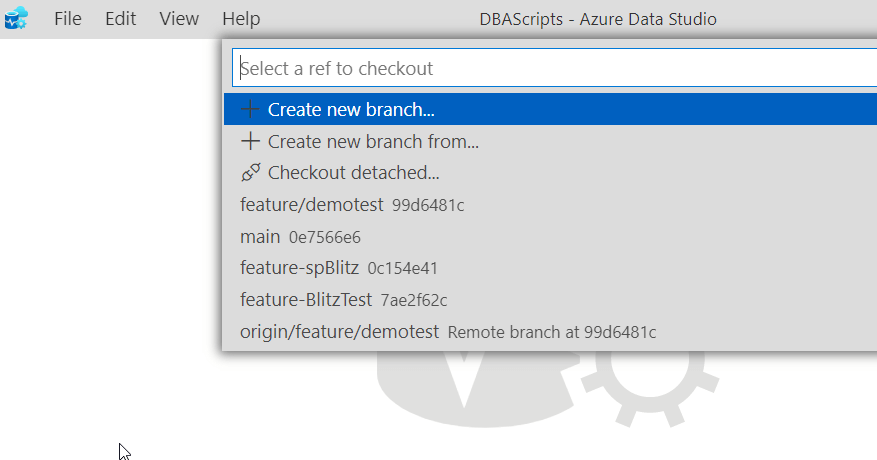The width and height of the screenshot is (877, 460).
Task: Click the 'DBAScripts - Azure Data Studio' window title
Action: 596,19
